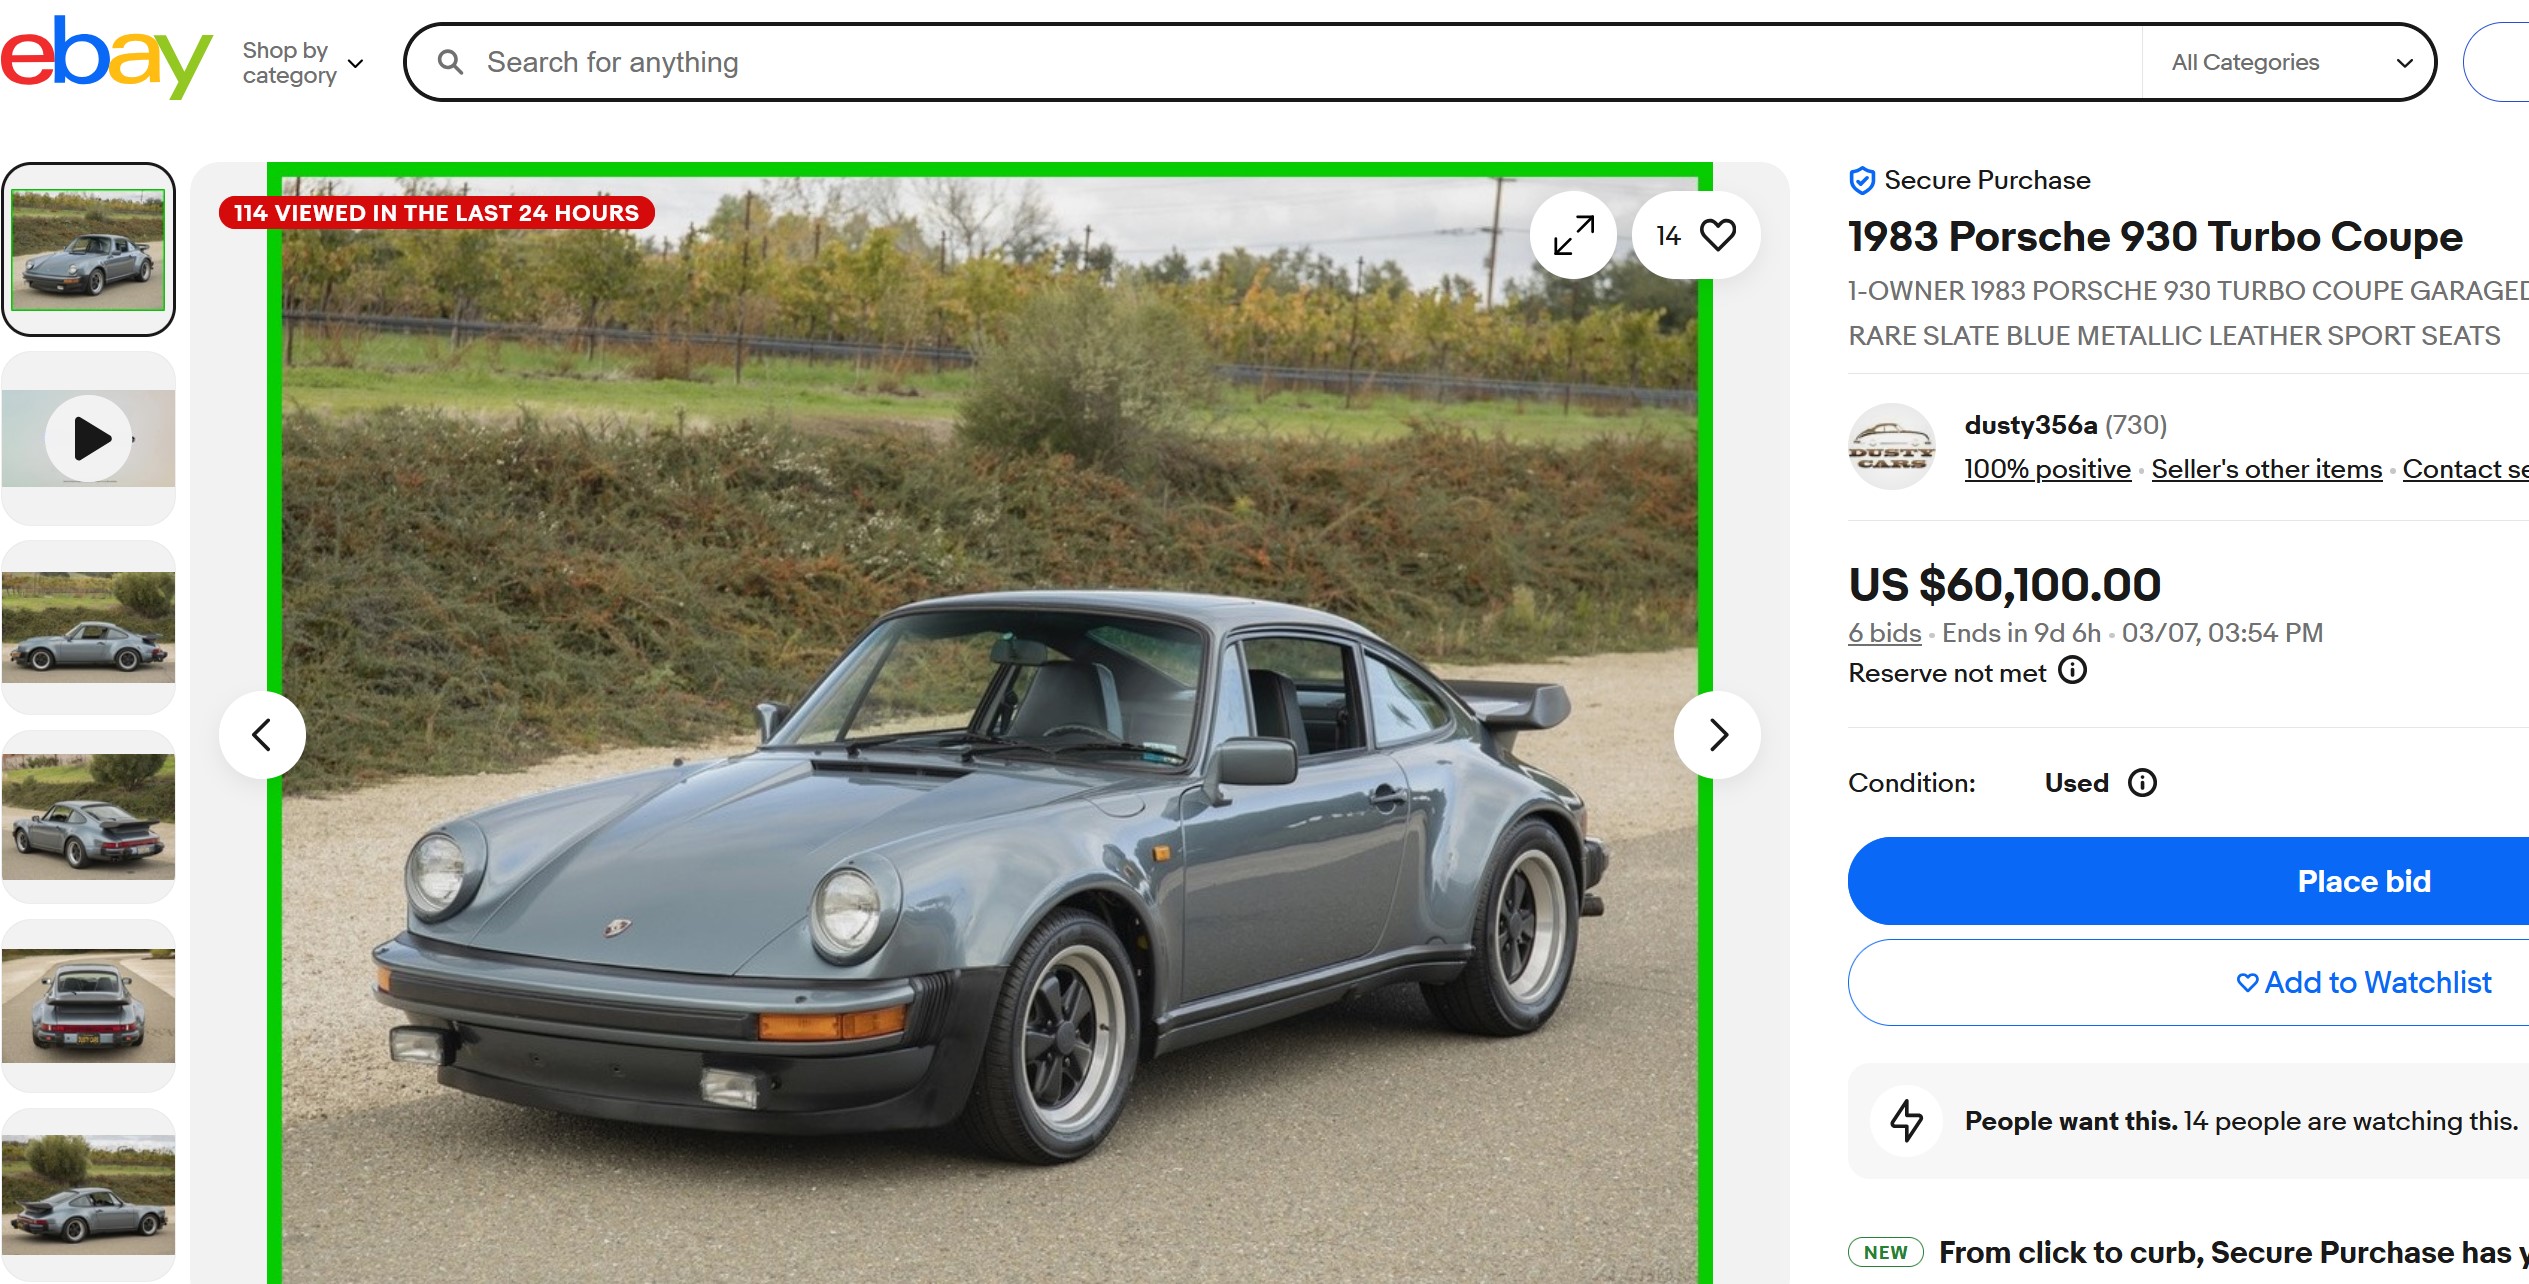The height and width of the screenshot is (1284, 2529).
Task: Click Add to Watchlist button
Action: coord(2363,982)
